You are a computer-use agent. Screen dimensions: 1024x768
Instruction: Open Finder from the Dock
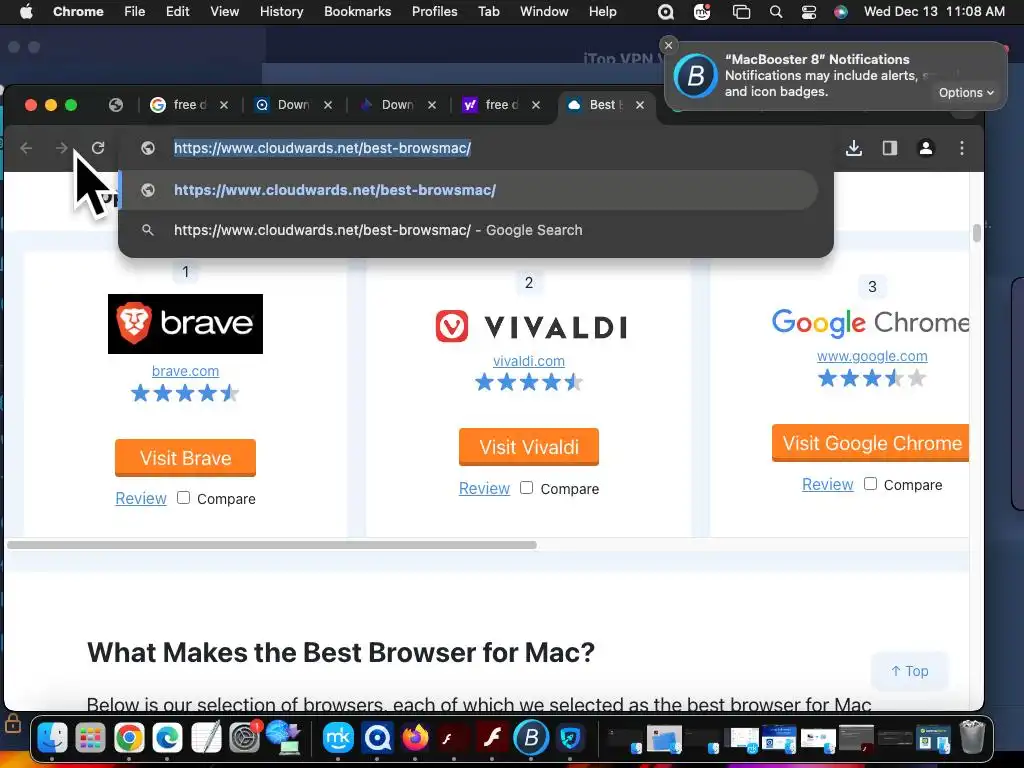[52, 738]
